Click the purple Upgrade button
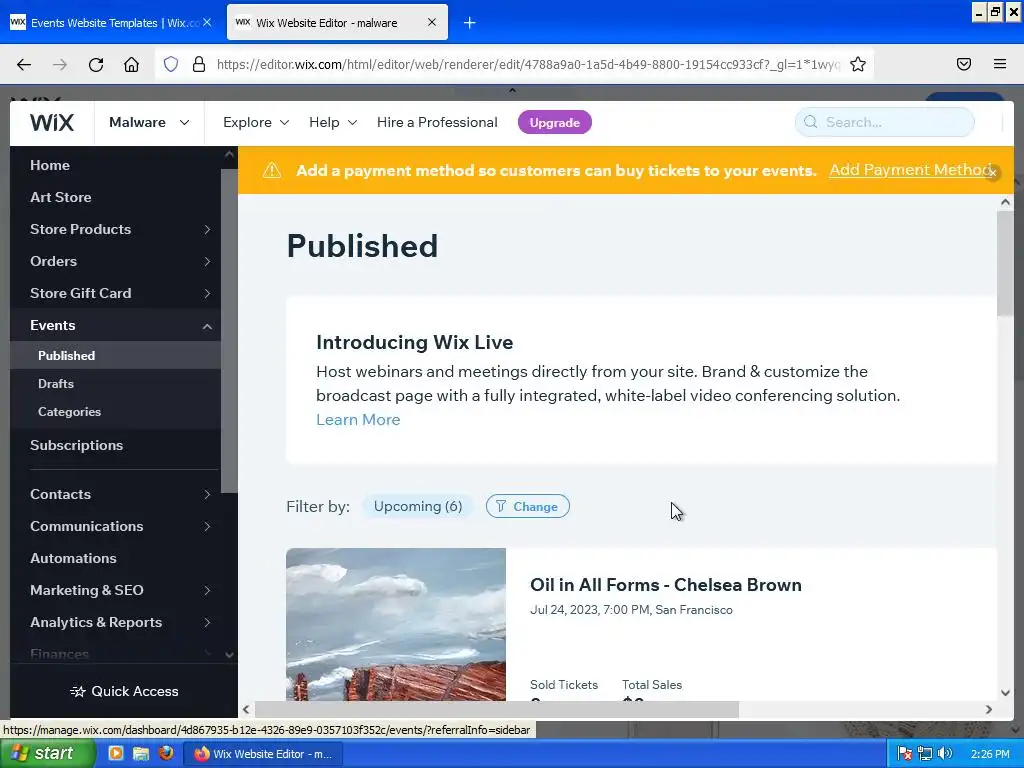 point(554,122)
